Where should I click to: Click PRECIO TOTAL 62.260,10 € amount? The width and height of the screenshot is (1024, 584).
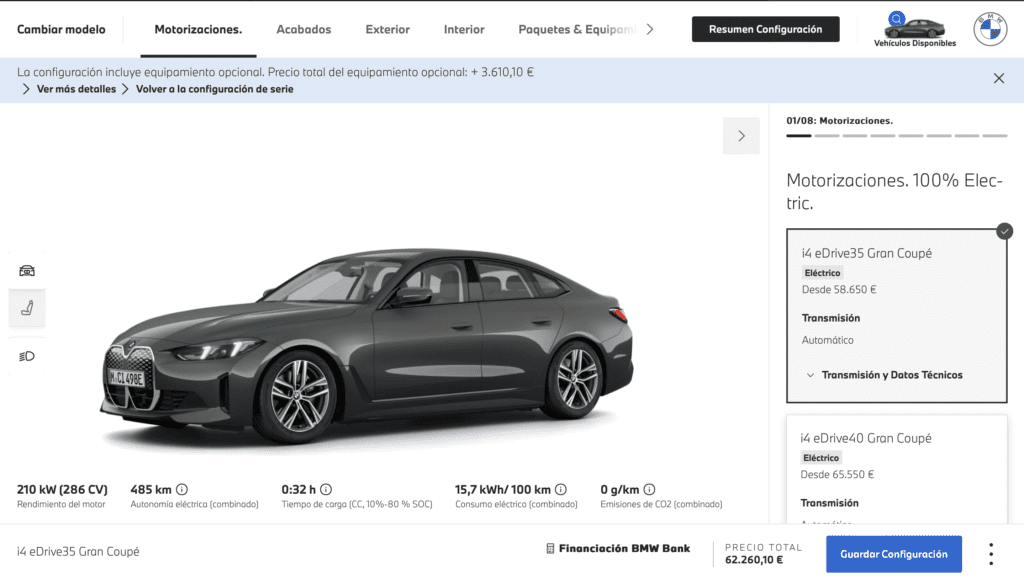[754, 560]
